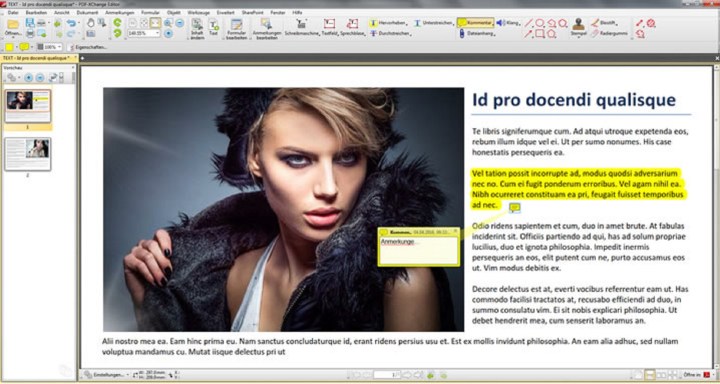This screenshot has width=720, height=384.
Task: Go to next page arrow
Action: [x=407, y=375]
